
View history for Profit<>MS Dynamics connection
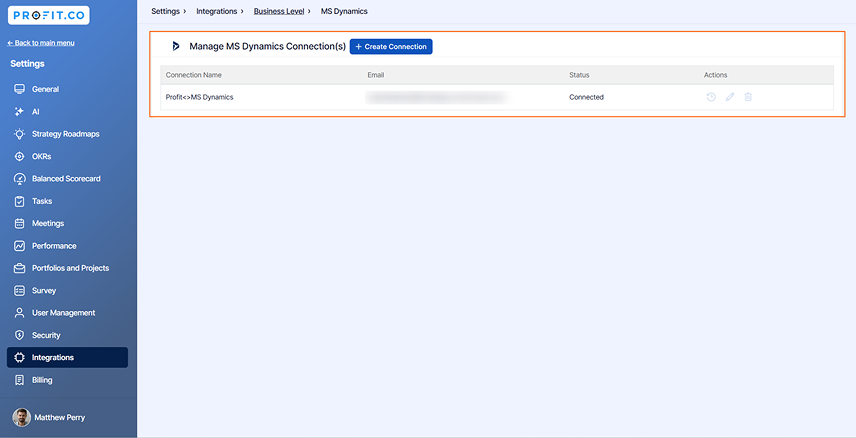click(x=711, y=97)
